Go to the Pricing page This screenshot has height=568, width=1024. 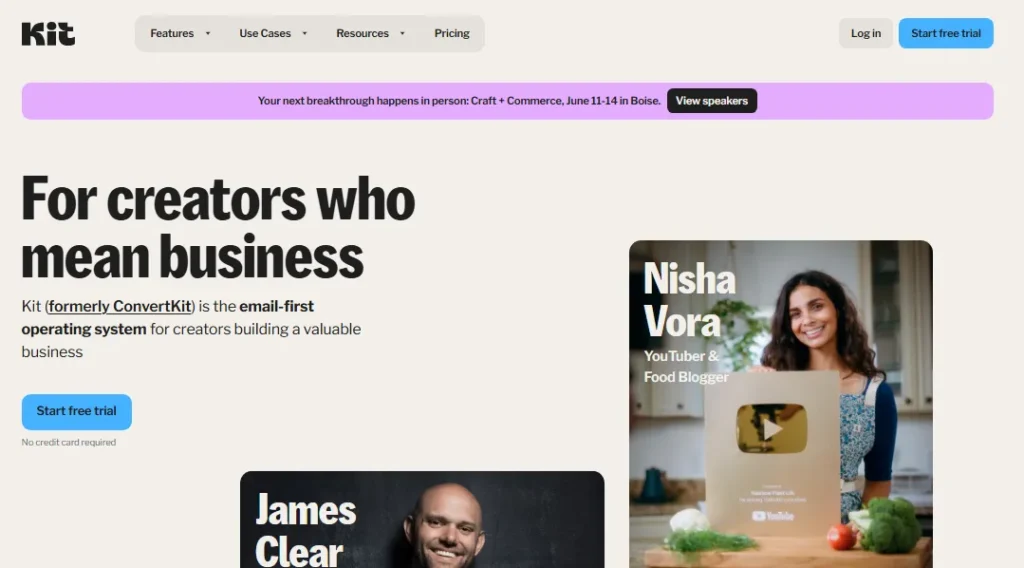(452, 33)
